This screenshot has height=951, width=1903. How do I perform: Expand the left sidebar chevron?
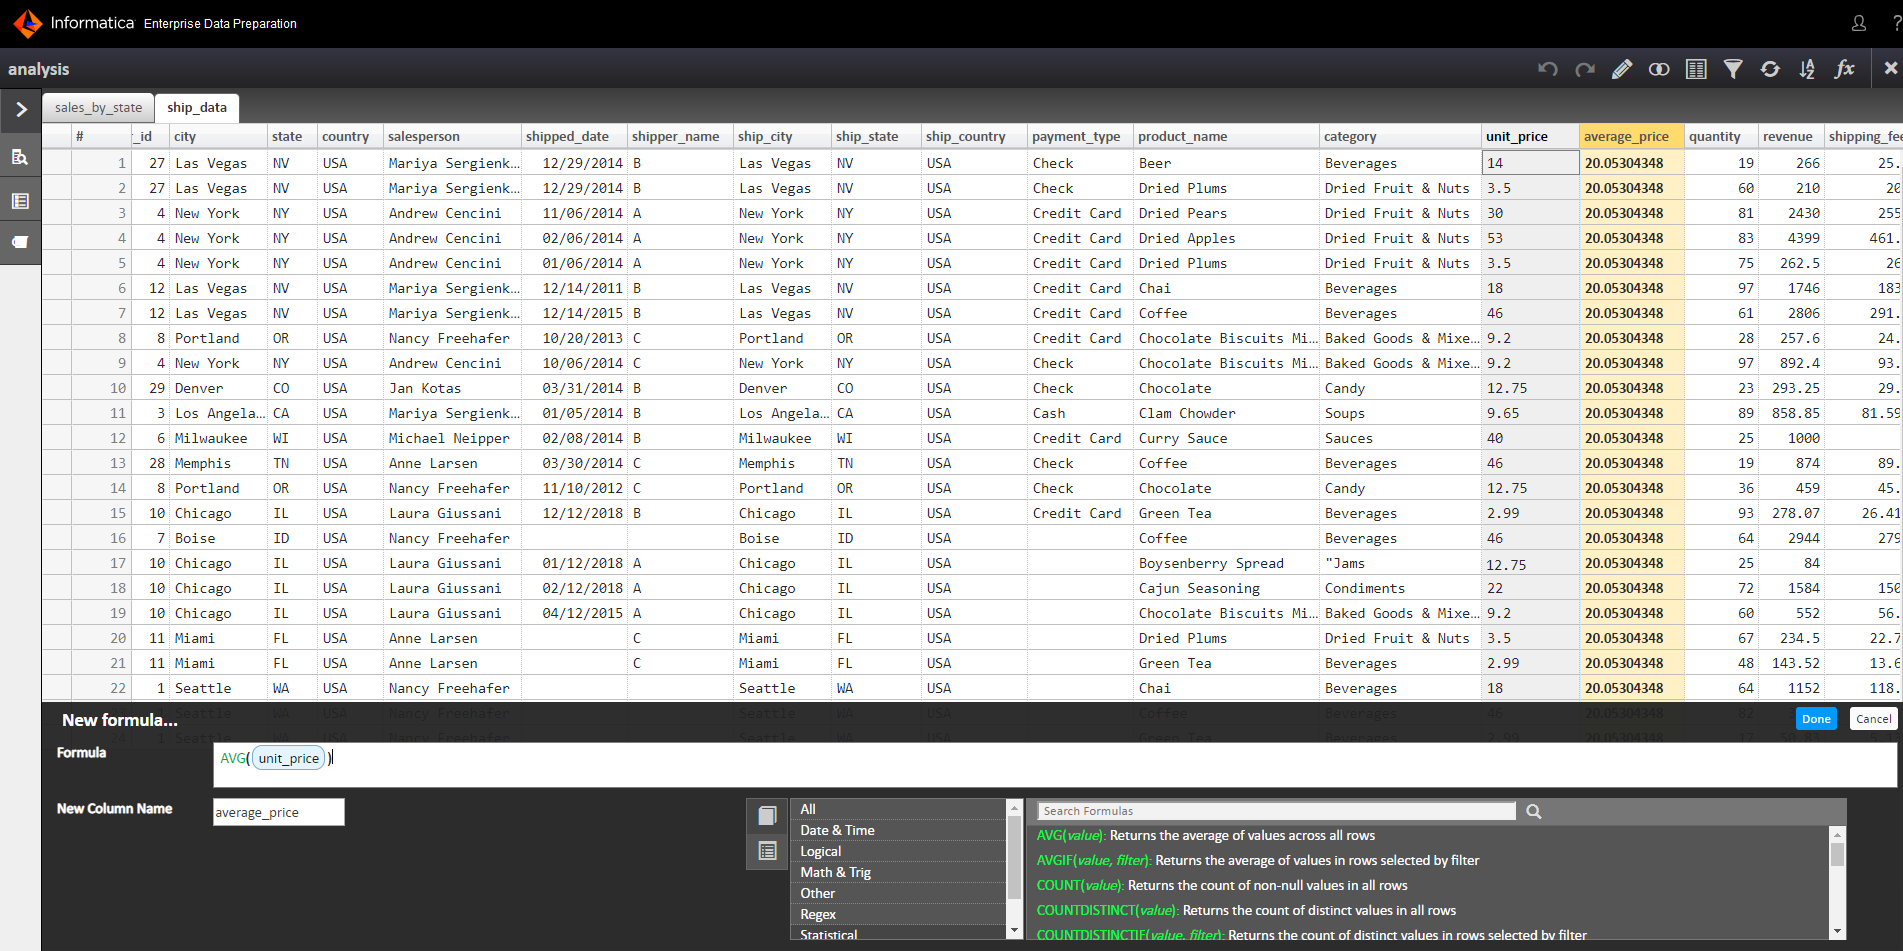click(21, 110)
